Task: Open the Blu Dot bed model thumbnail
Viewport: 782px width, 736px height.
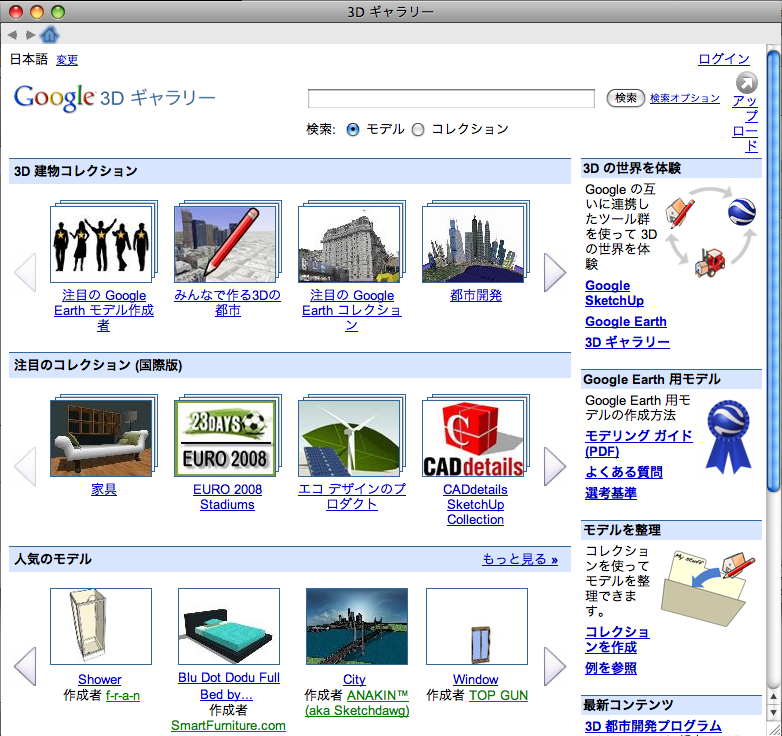Action: pyautogui.click(x=229, y=626)
